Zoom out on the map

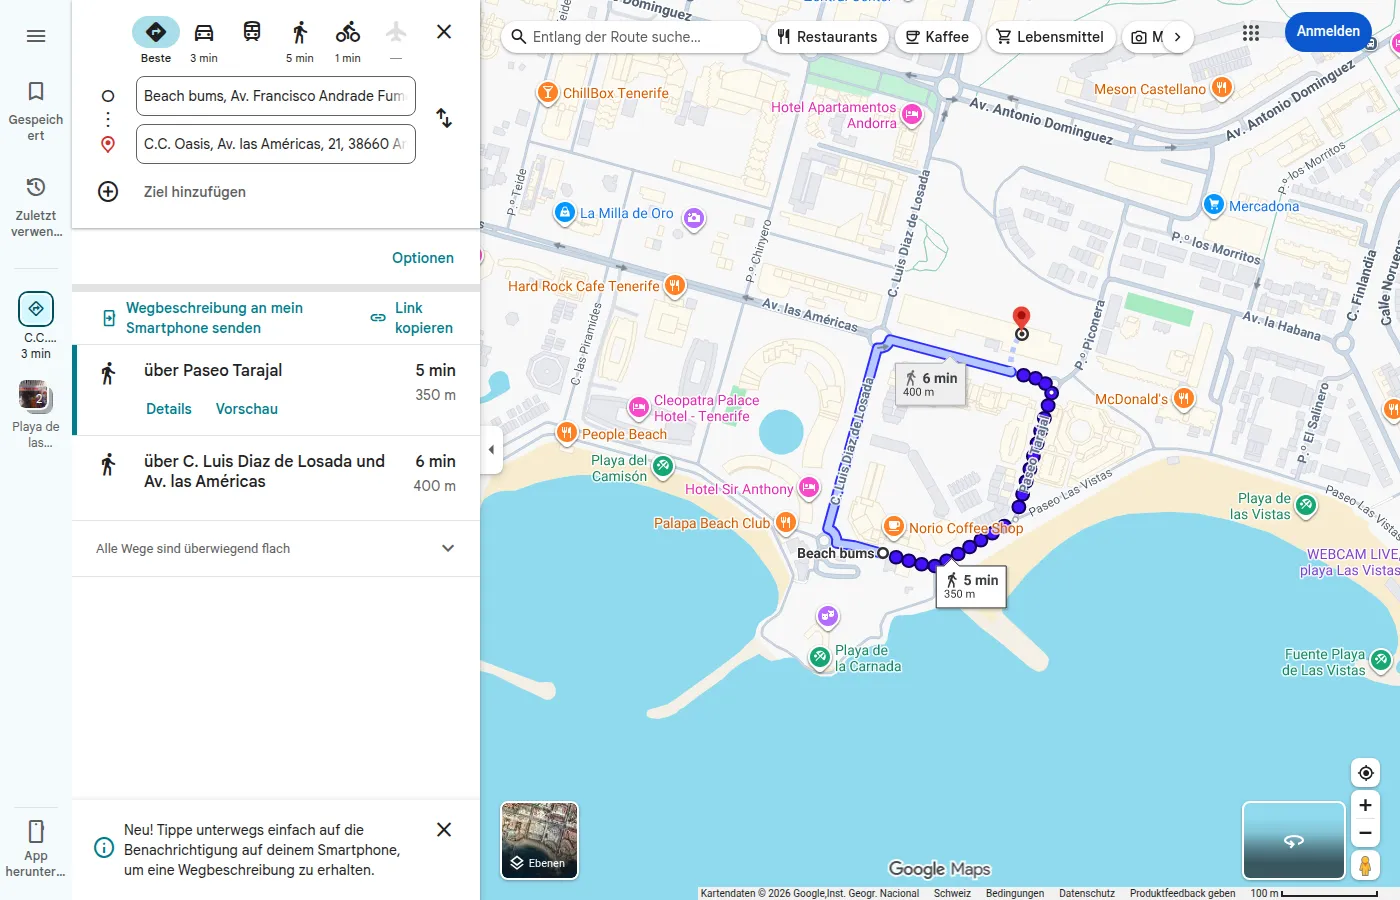(x=1366, y=833)
